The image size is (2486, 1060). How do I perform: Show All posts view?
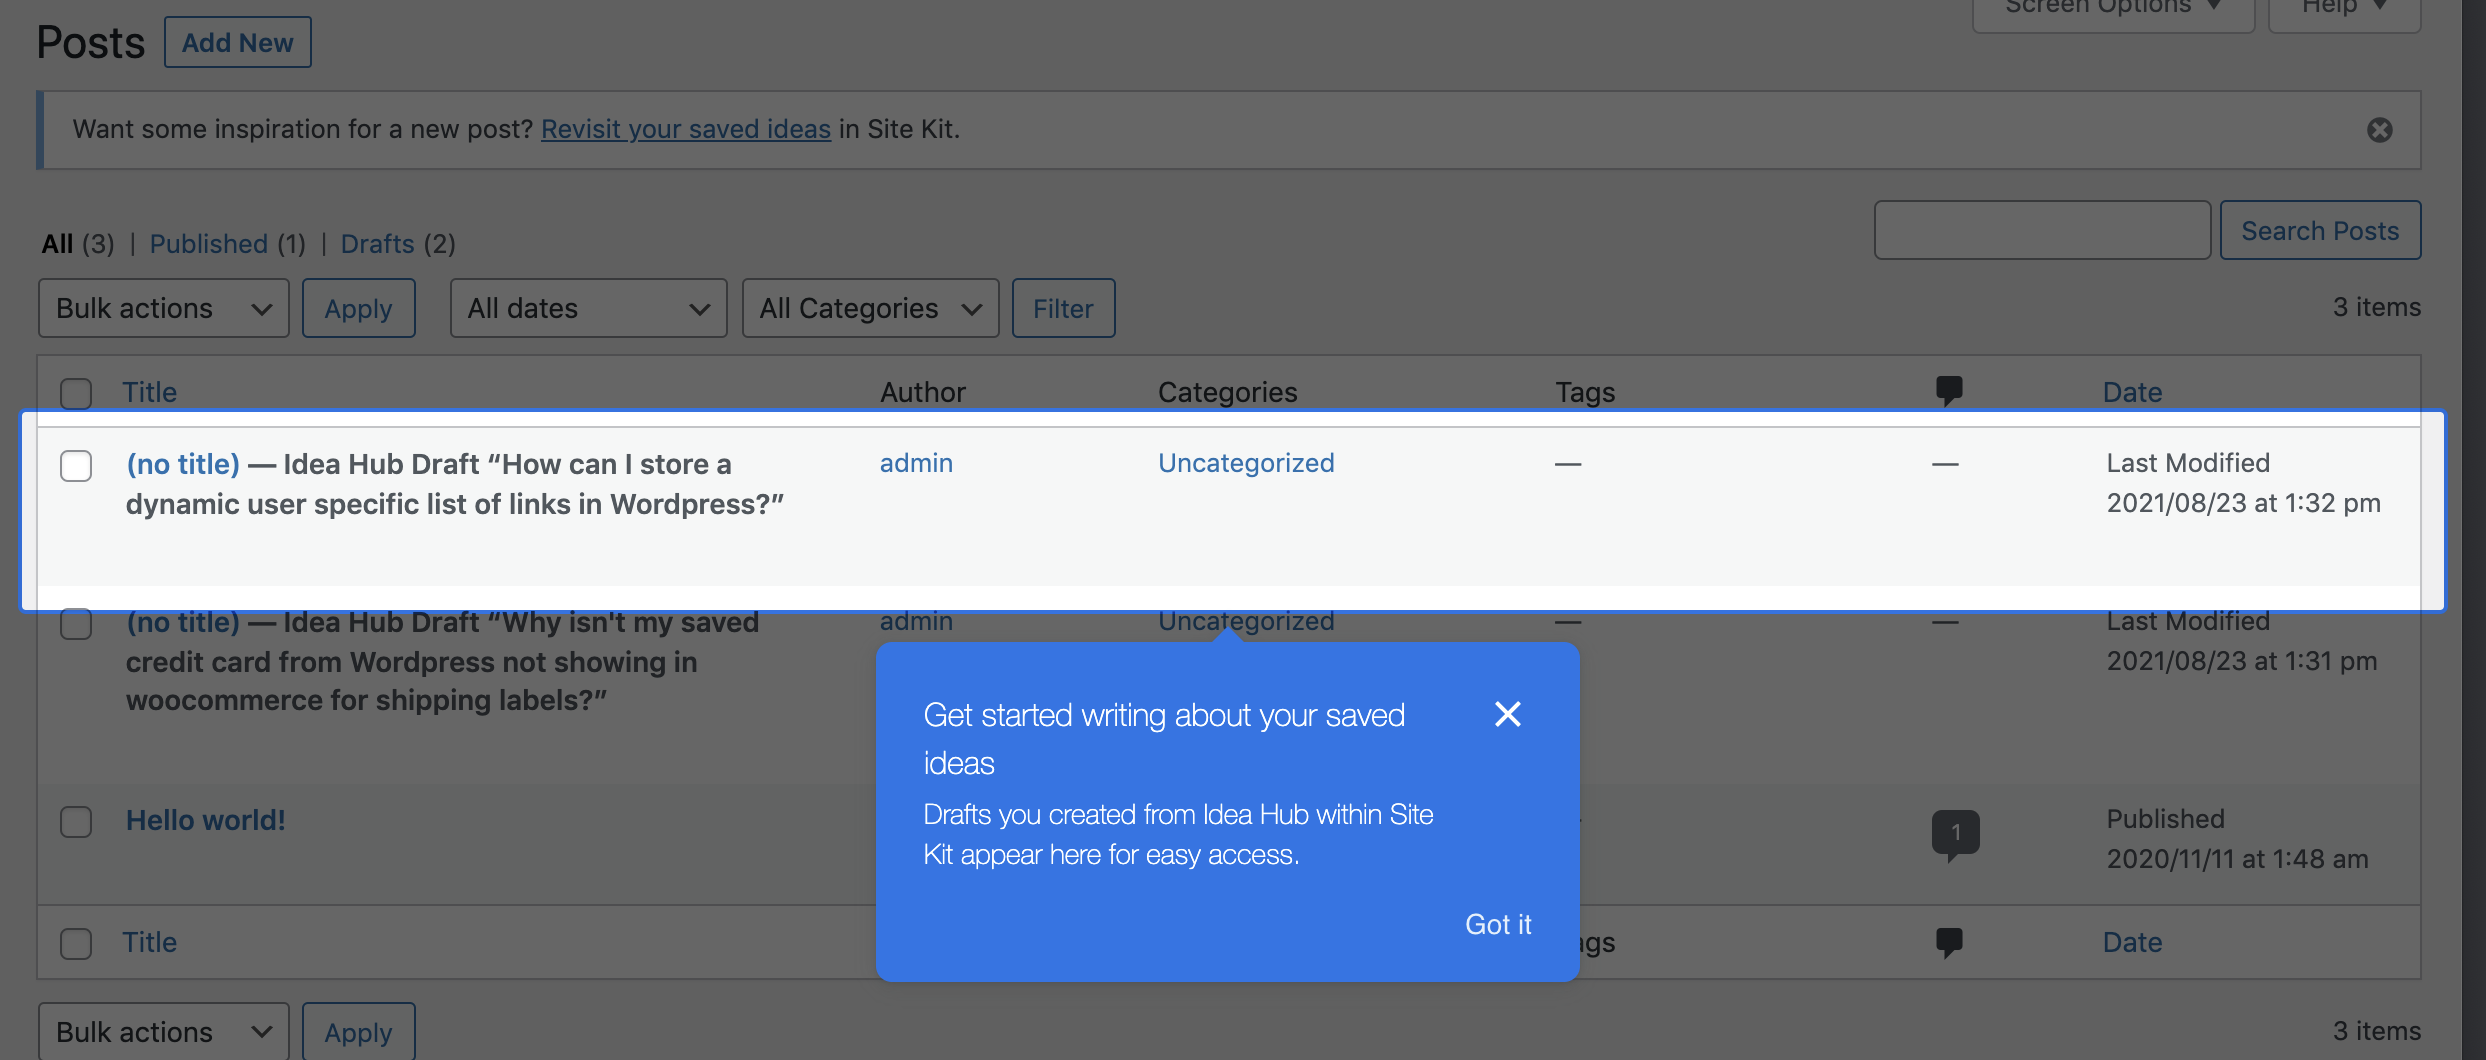[x=58, y=243]
